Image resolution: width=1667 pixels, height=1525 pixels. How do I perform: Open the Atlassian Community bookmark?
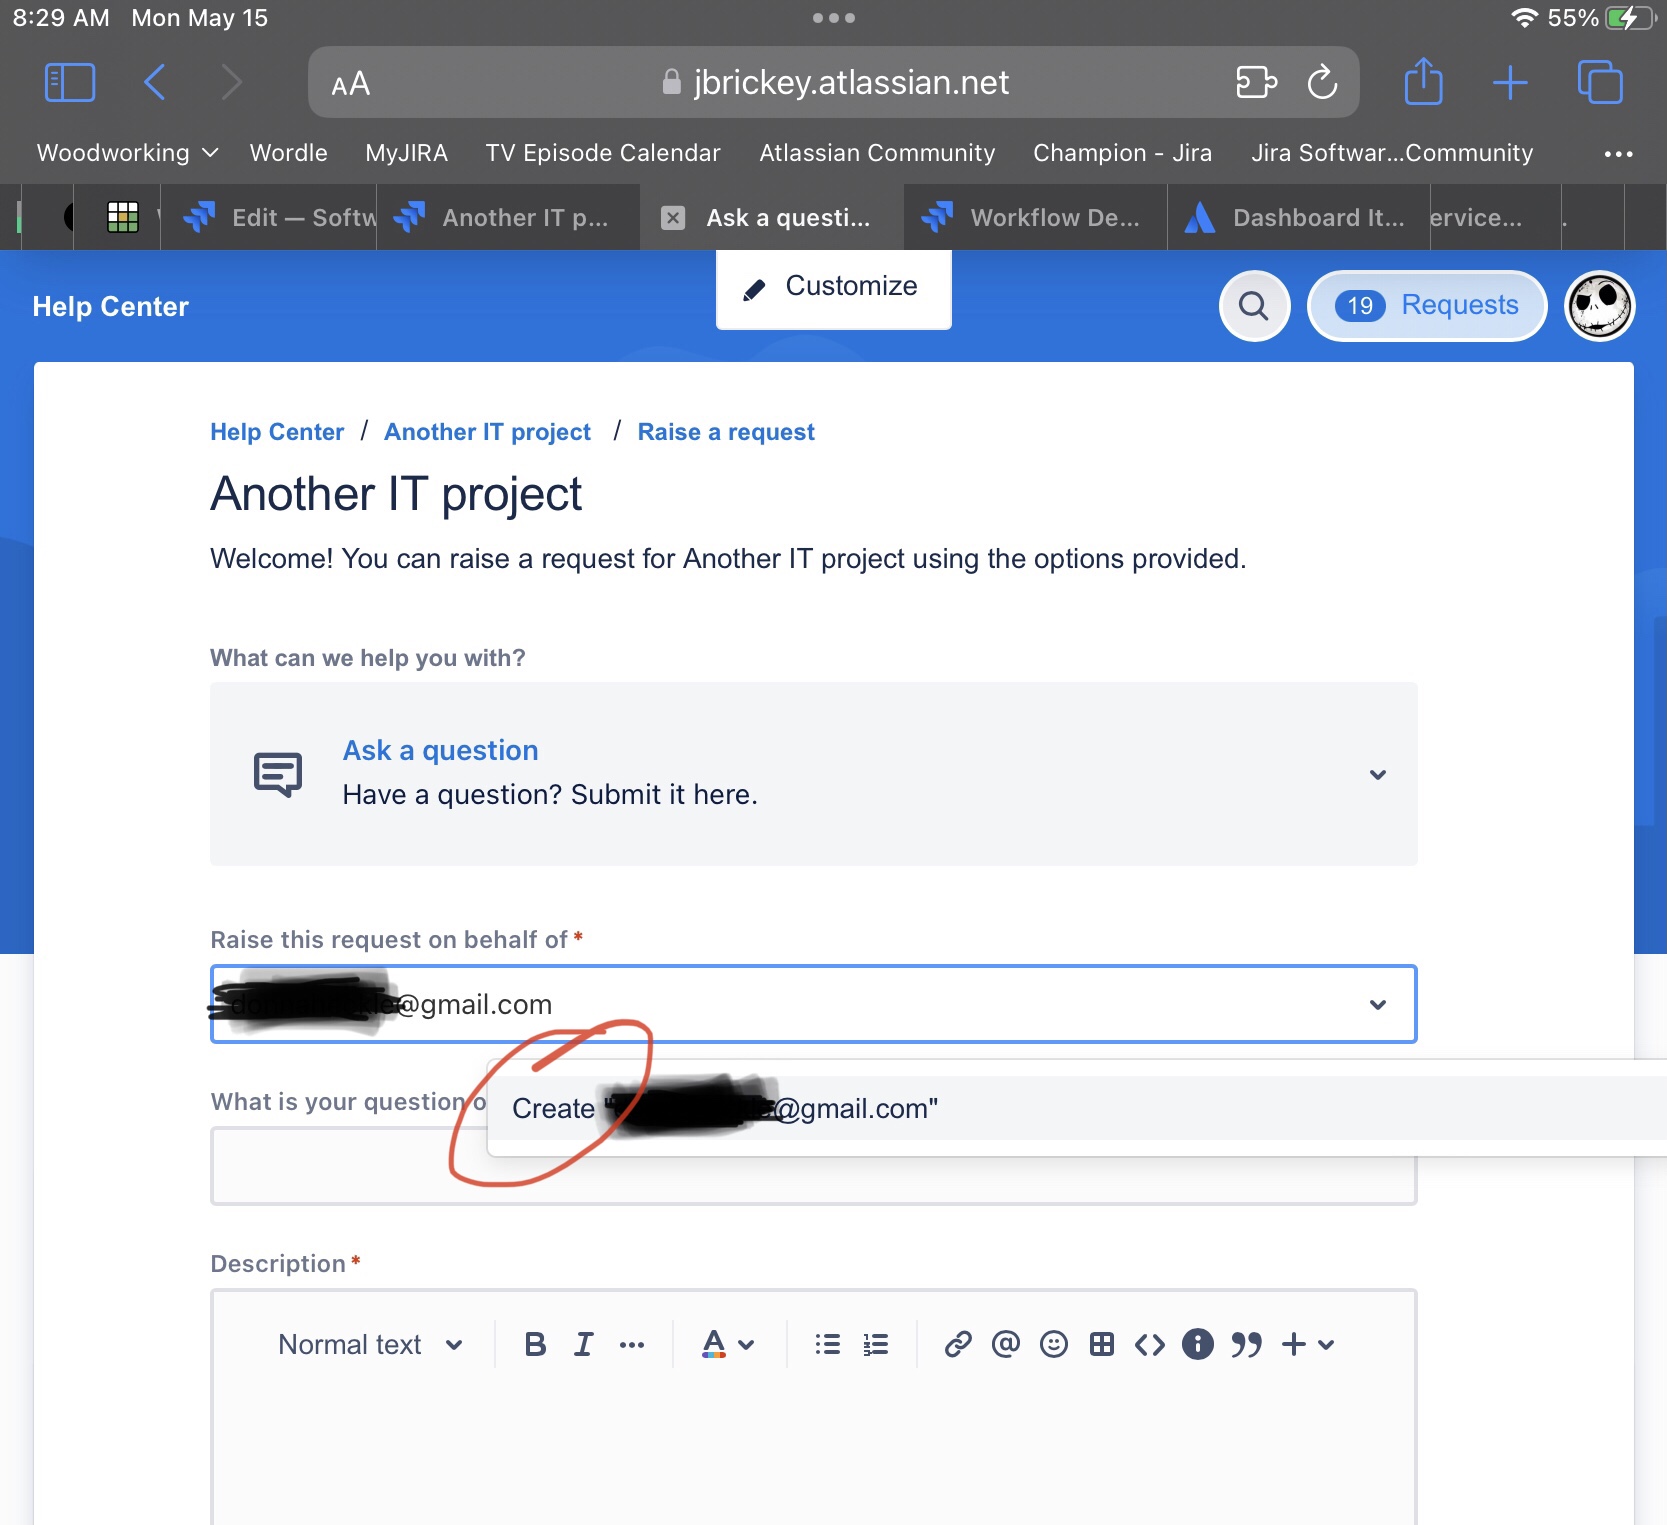tap(876, 152)
